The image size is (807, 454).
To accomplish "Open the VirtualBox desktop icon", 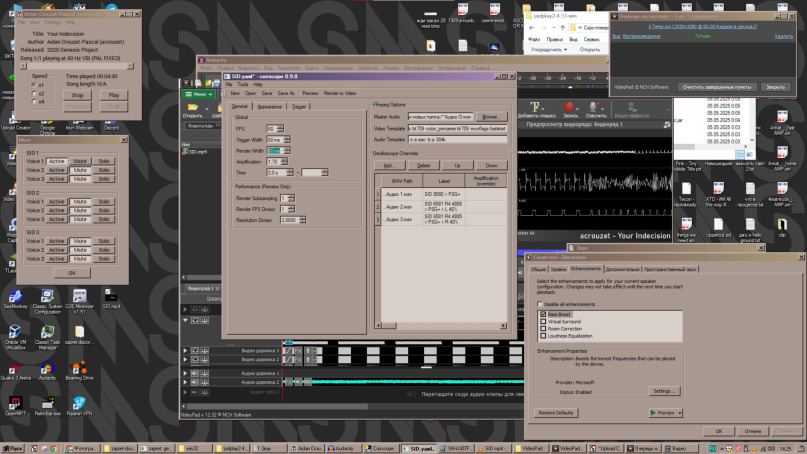I will click(15, 330).
